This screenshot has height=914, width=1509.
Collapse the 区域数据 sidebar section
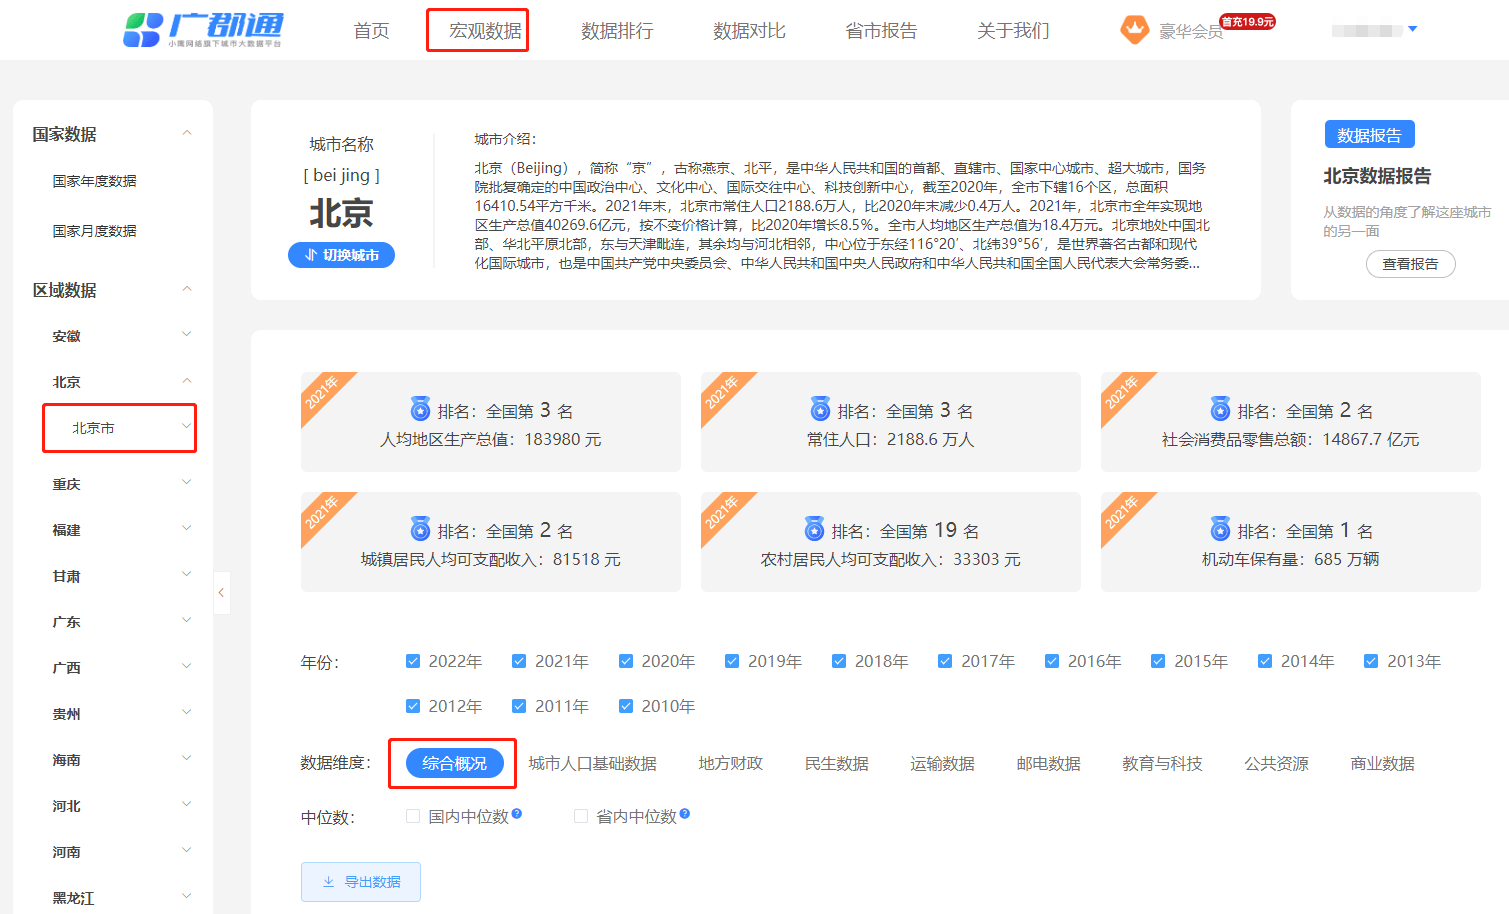click(x=186, y=289)
